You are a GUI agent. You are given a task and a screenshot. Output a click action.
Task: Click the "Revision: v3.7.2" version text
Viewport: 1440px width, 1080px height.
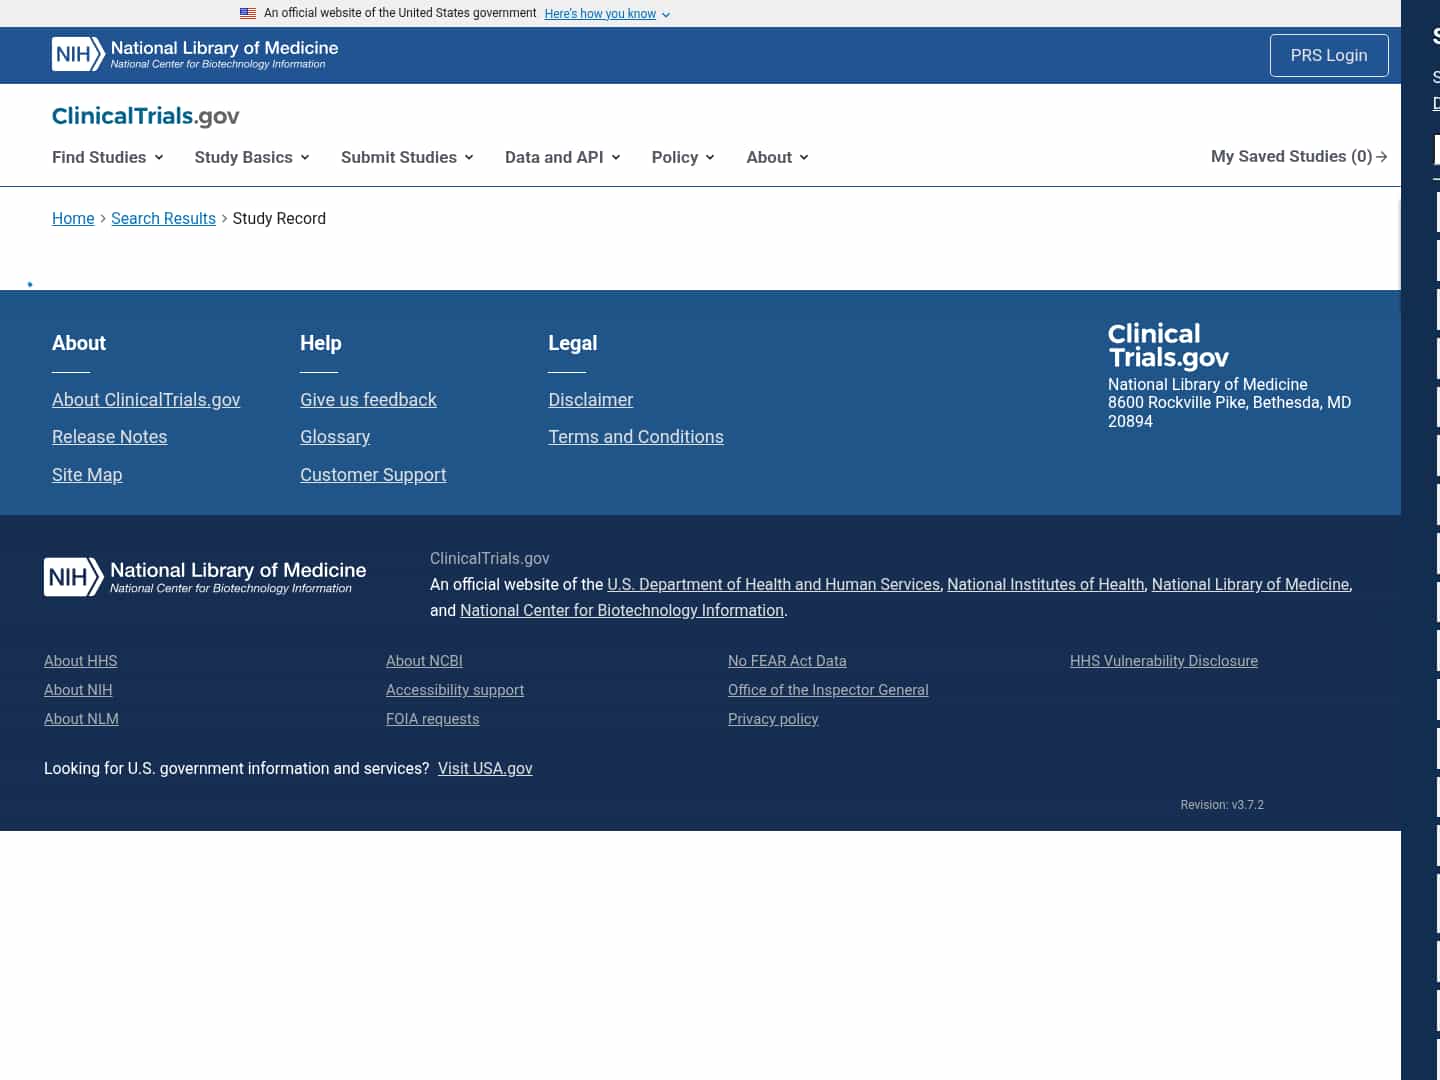(x=1222, y=805)
